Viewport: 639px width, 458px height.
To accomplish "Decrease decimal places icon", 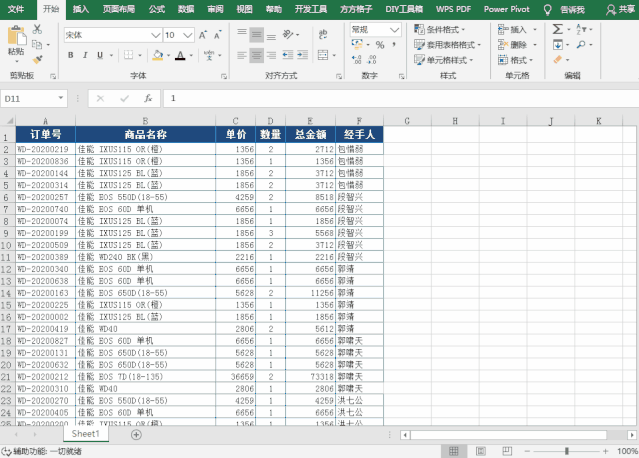I will coord(372,60).
